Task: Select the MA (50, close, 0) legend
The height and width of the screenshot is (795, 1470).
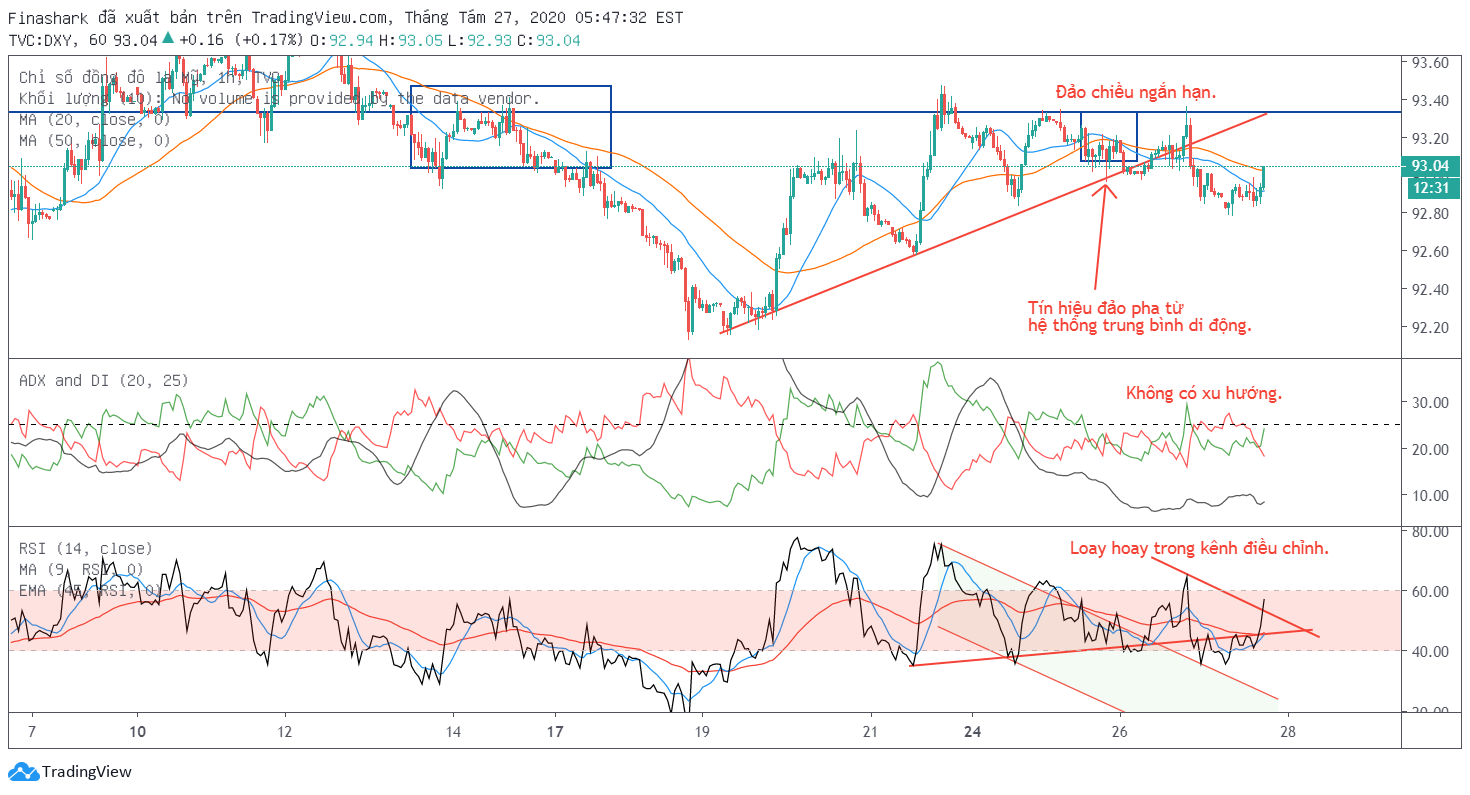Action: coord(94,140)
